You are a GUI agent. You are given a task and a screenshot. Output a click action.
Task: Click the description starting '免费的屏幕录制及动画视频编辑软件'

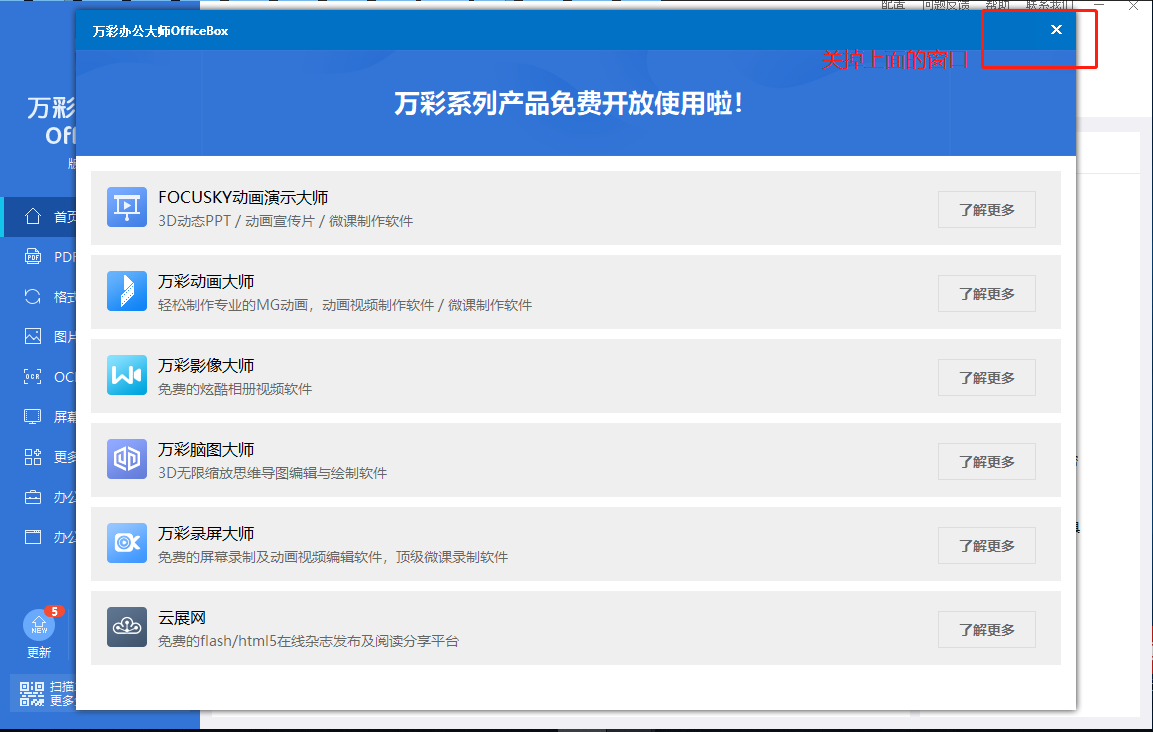click(333, 557)
